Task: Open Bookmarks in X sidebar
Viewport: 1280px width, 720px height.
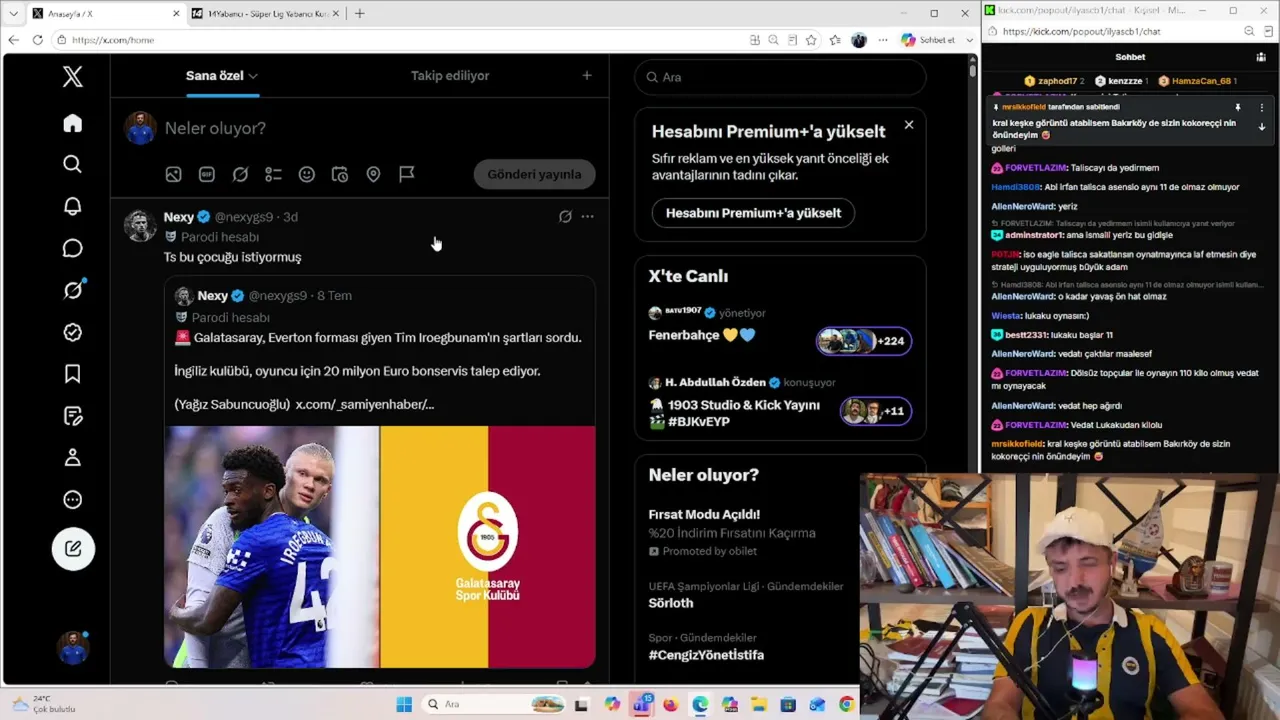Action: (x=73, y=374)
